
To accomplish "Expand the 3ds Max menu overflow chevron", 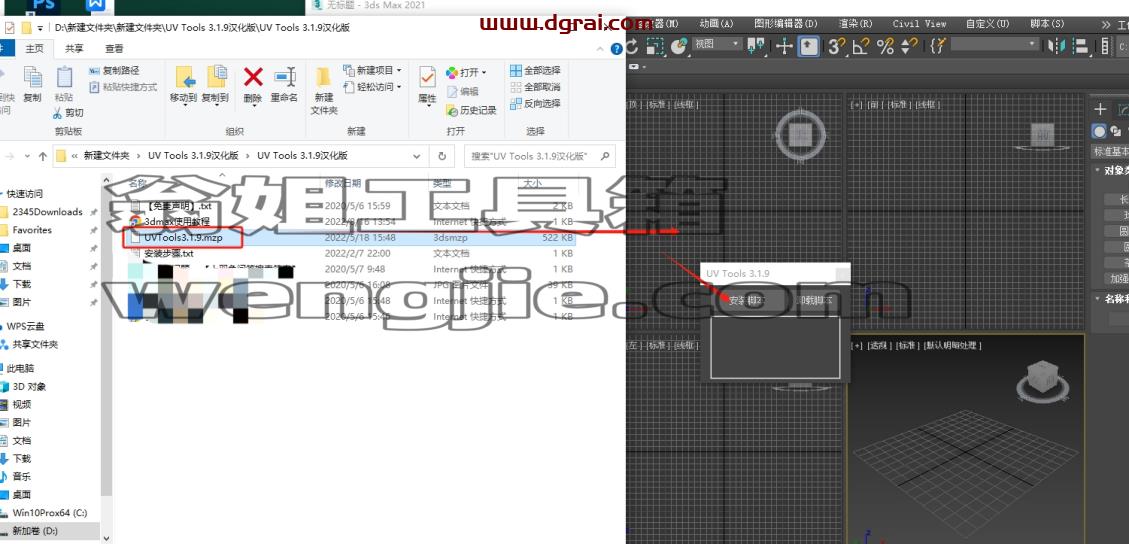I will [1106, 24].
